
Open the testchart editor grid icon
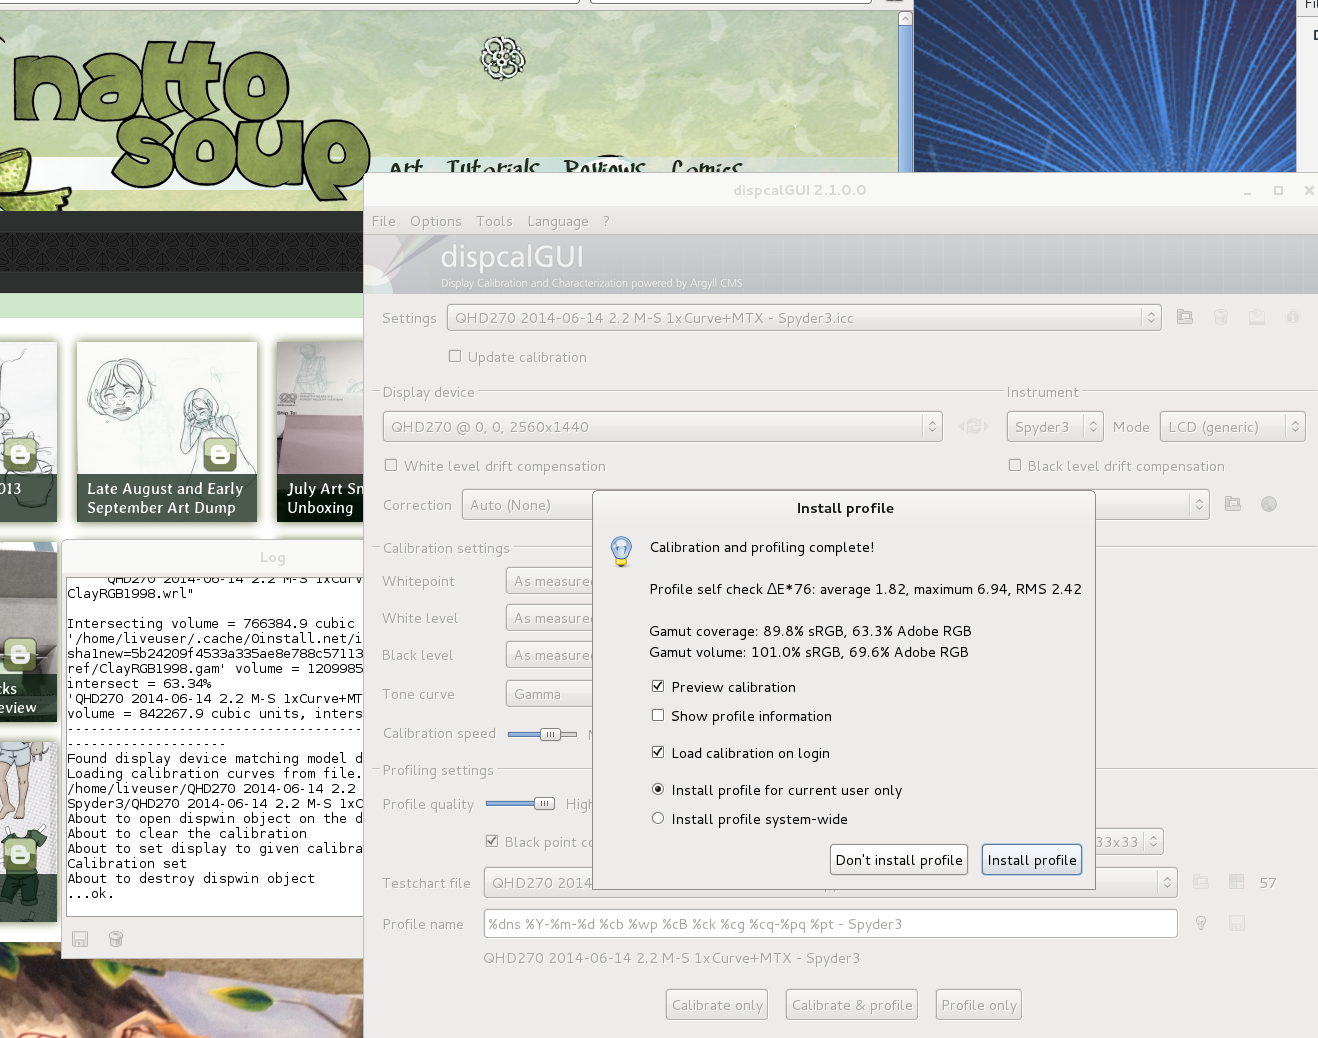click(x=1237, y=882)
